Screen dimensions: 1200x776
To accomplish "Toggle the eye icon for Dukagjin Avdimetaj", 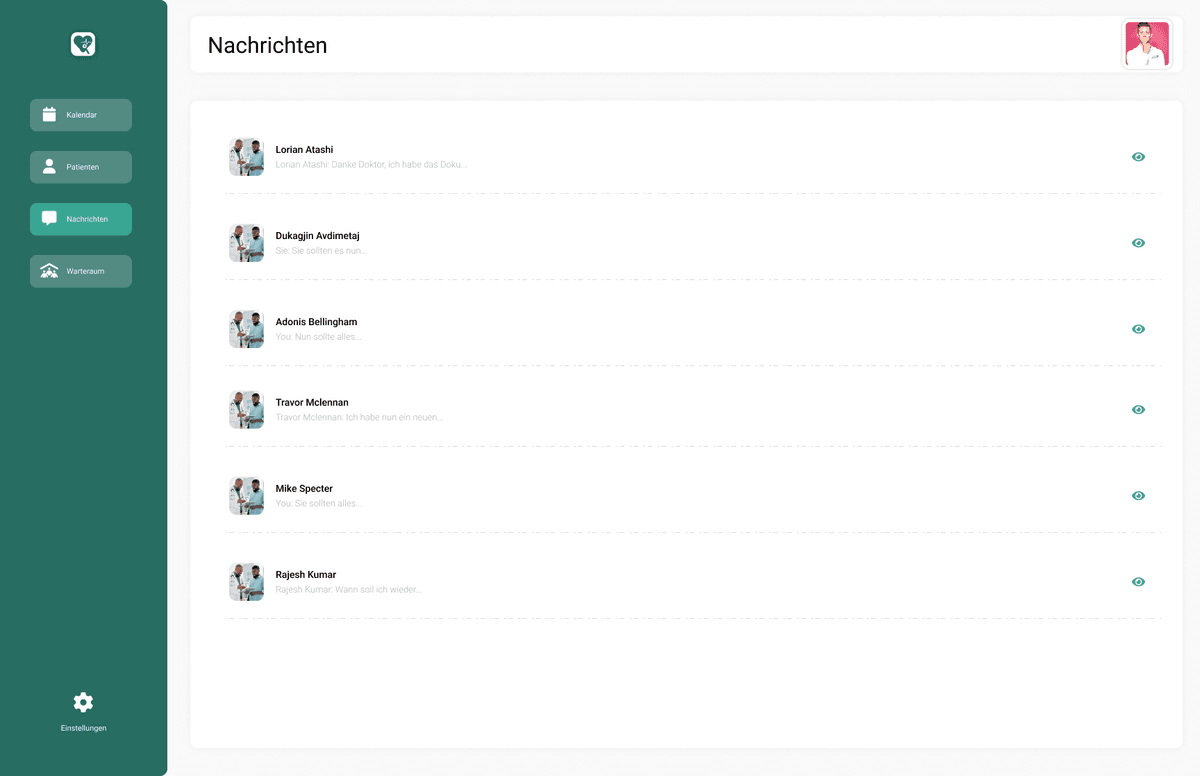I will pos(1138,243).
